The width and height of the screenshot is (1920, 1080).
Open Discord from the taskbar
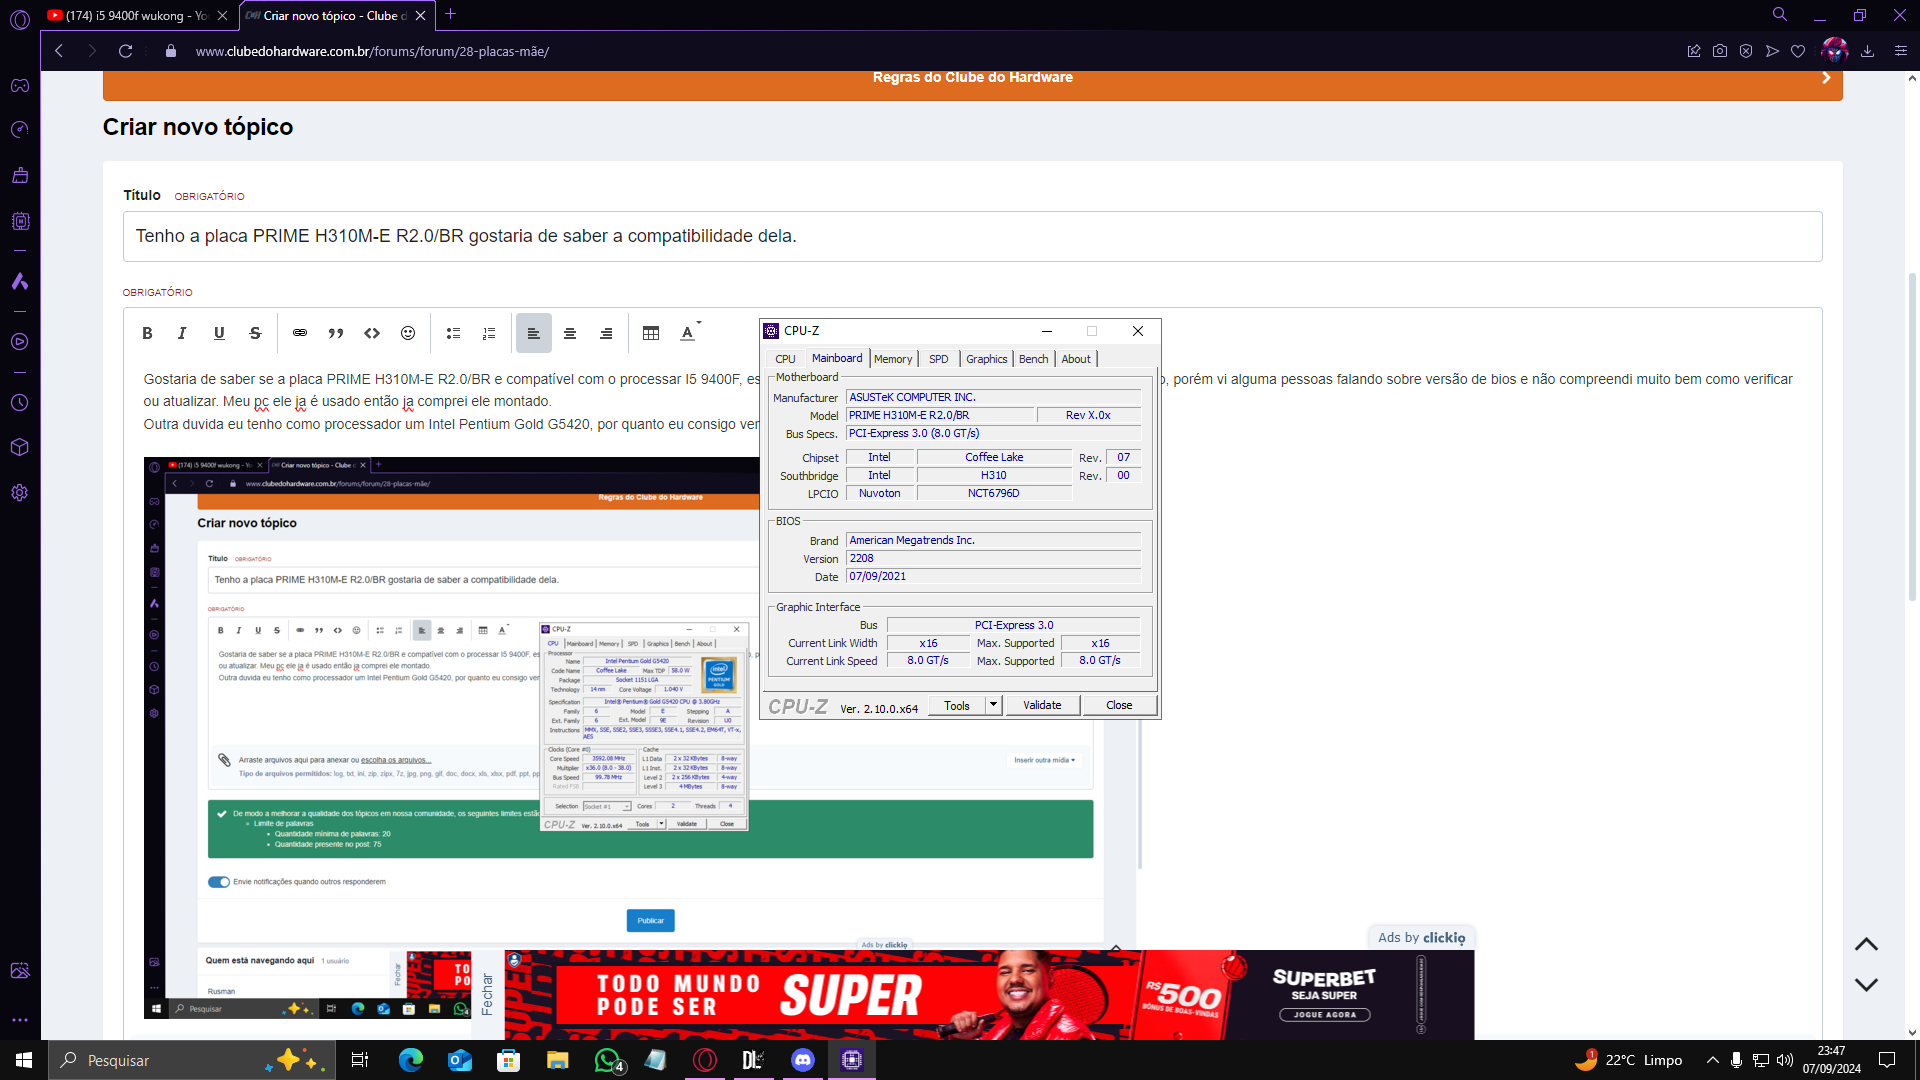tap(803, 1060)
